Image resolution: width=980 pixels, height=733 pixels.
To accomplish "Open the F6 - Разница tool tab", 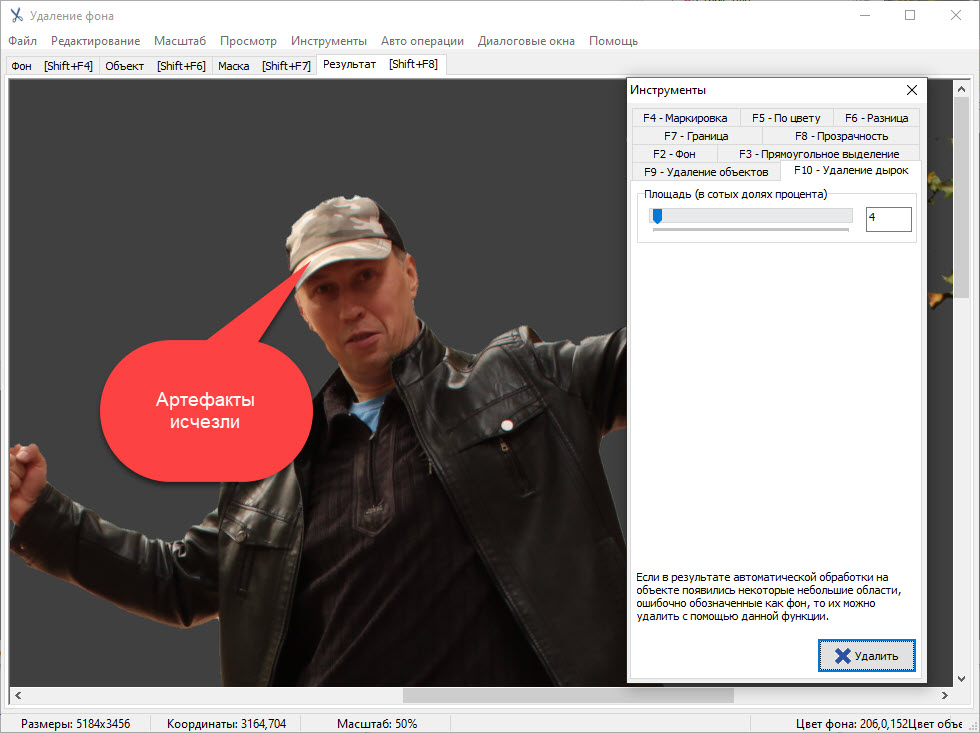I will point(876,118).
